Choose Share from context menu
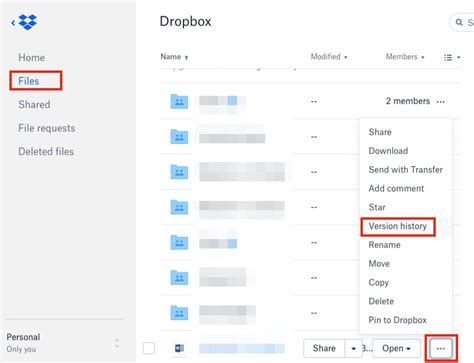Screen dimensions: 474x363 (x=380, y=132)
